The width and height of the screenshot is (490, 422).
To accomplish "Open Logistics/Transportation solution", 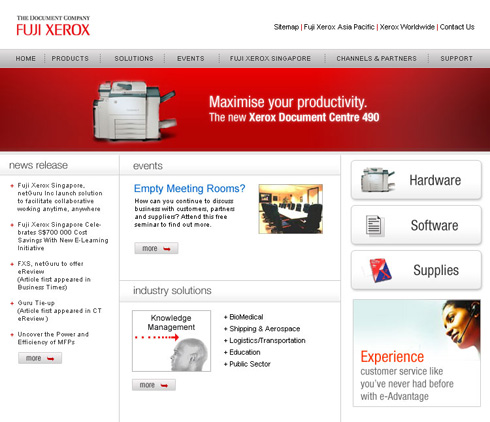I will 267,340.
